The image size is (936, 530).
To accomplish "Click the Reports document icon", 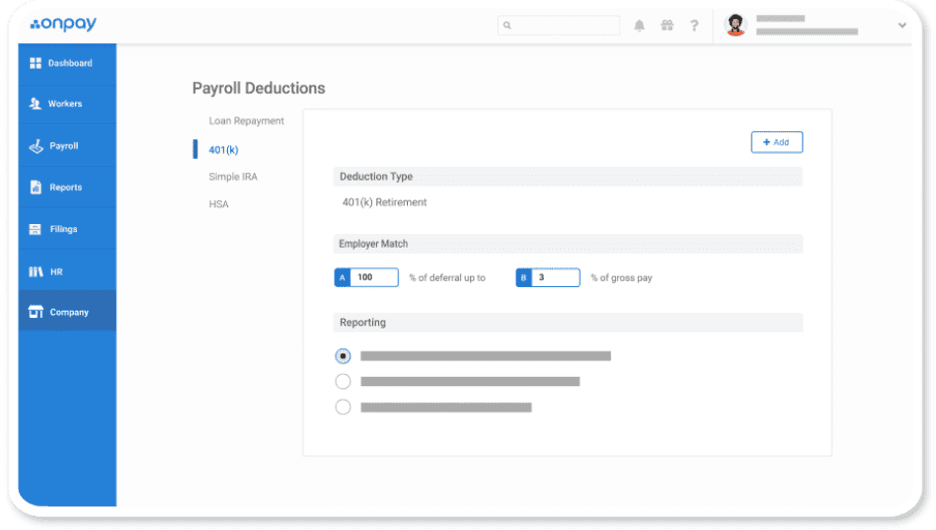I will 35,187.
